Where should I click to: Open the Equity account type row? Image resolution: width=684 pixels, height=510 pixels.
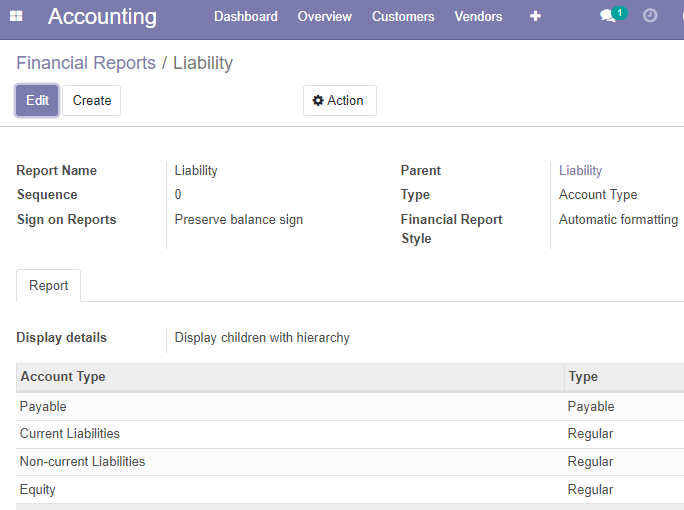coord(350,489)
